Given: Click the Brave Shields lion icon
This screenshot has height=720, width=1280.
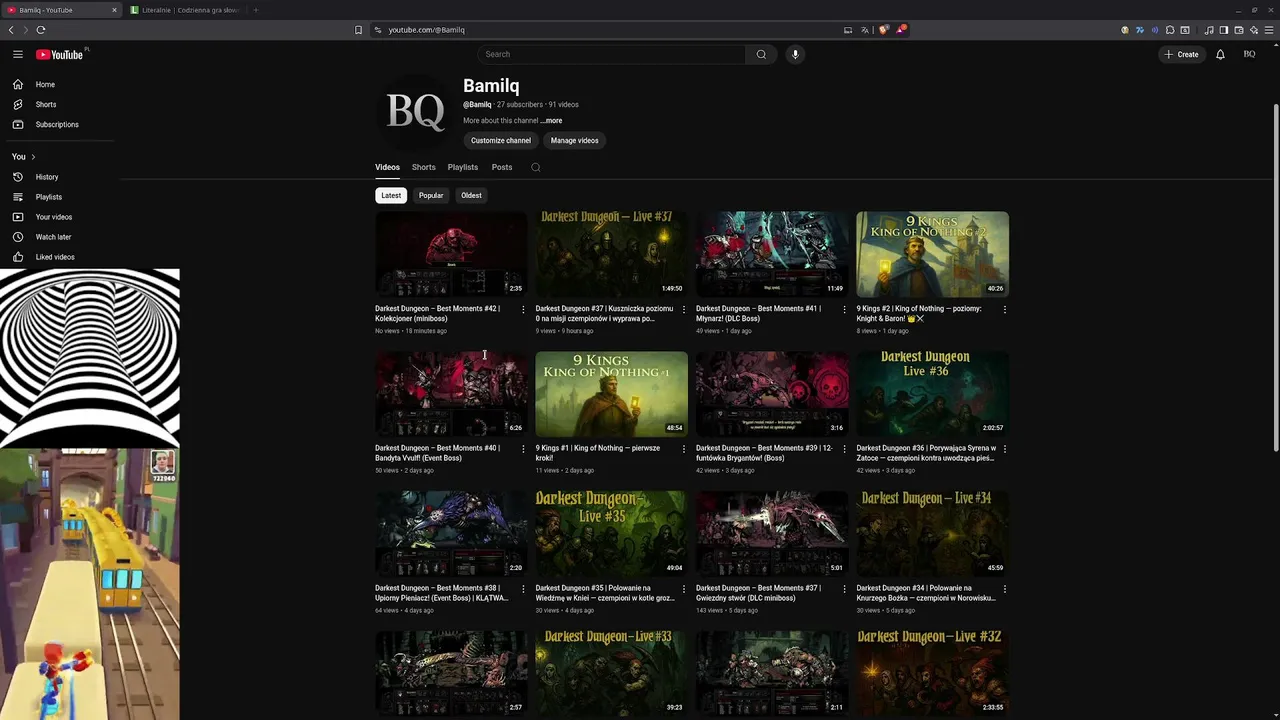Looking at the screenshot, I should [x=884, y=30].
